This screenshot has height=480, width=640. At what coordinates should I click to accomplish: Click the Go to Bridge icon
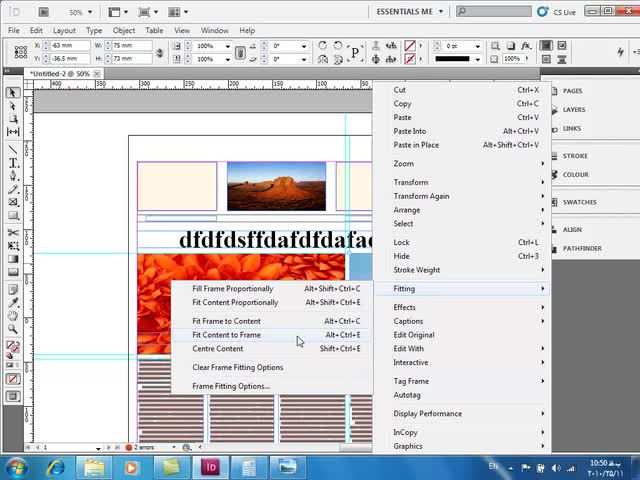tap(44, 12)
